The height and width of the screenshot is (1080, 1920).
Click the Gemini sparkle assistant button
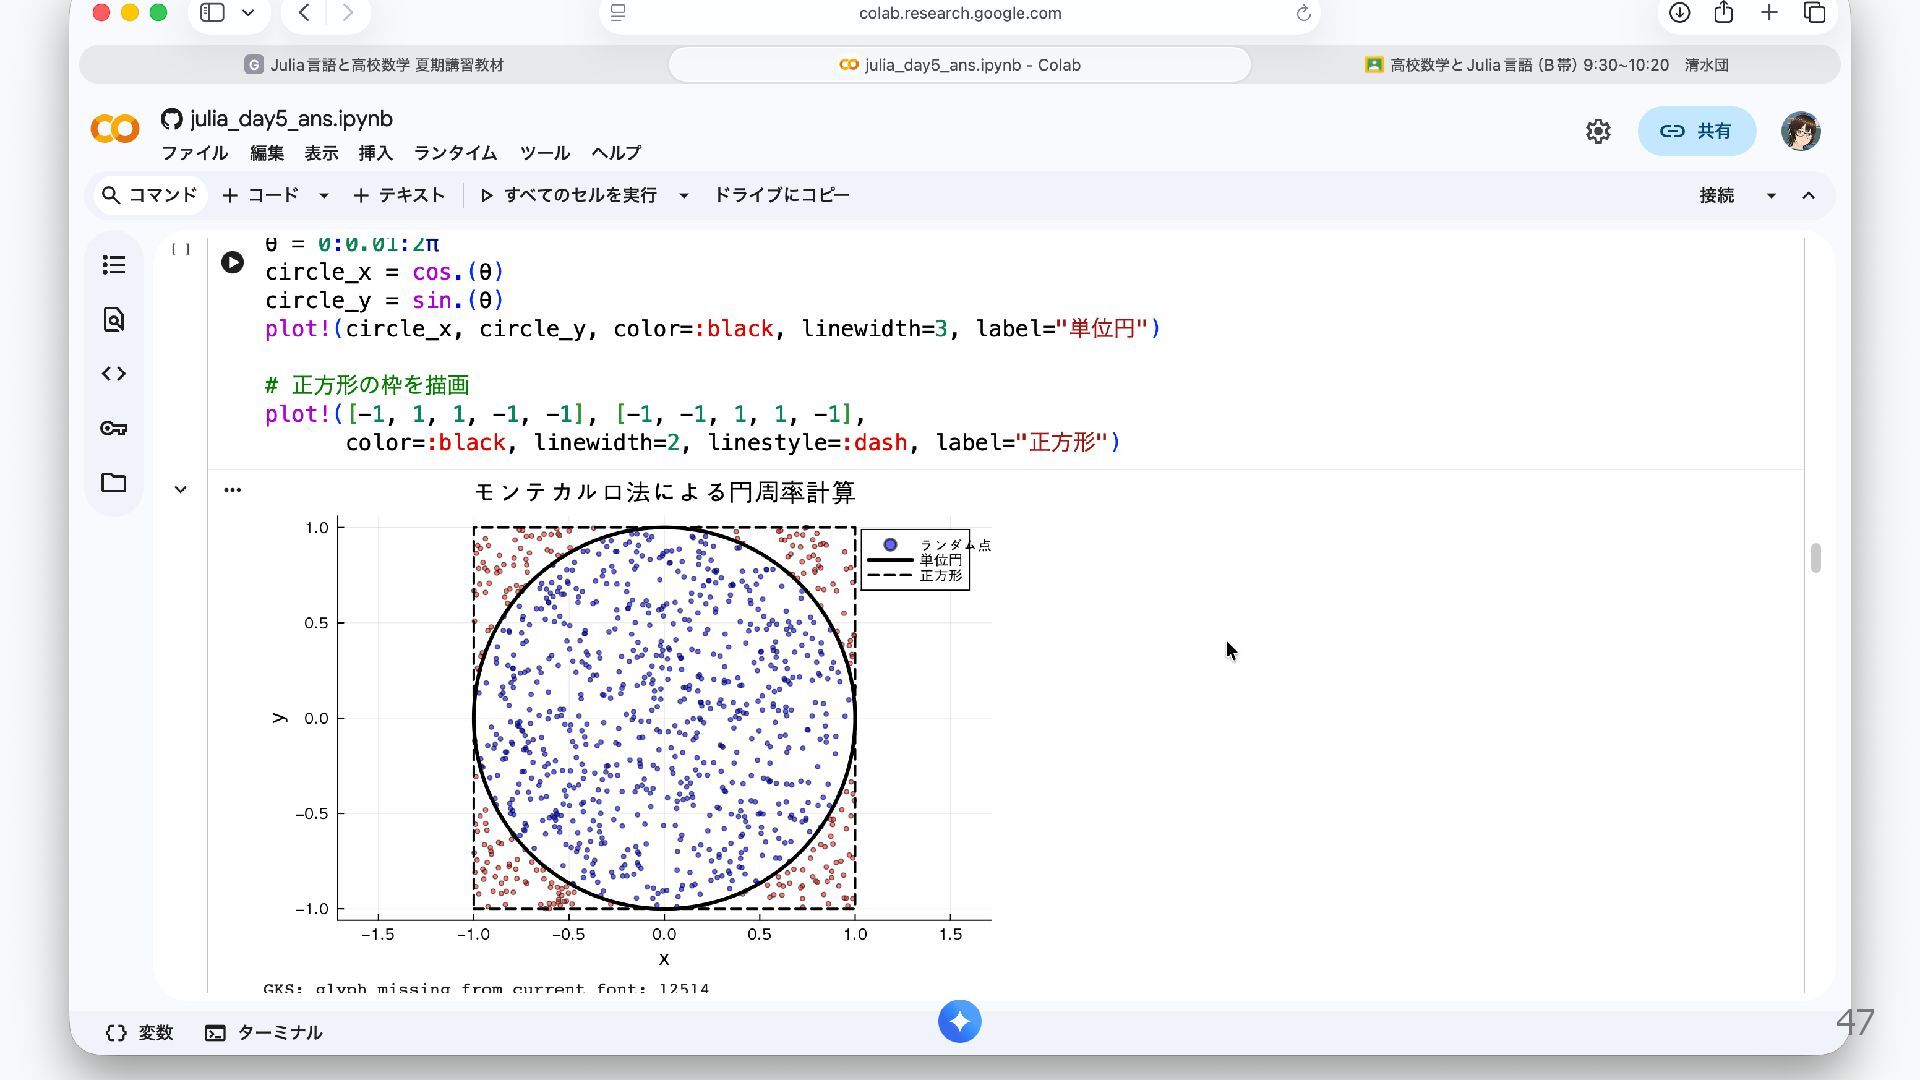tap(959, 1021)
